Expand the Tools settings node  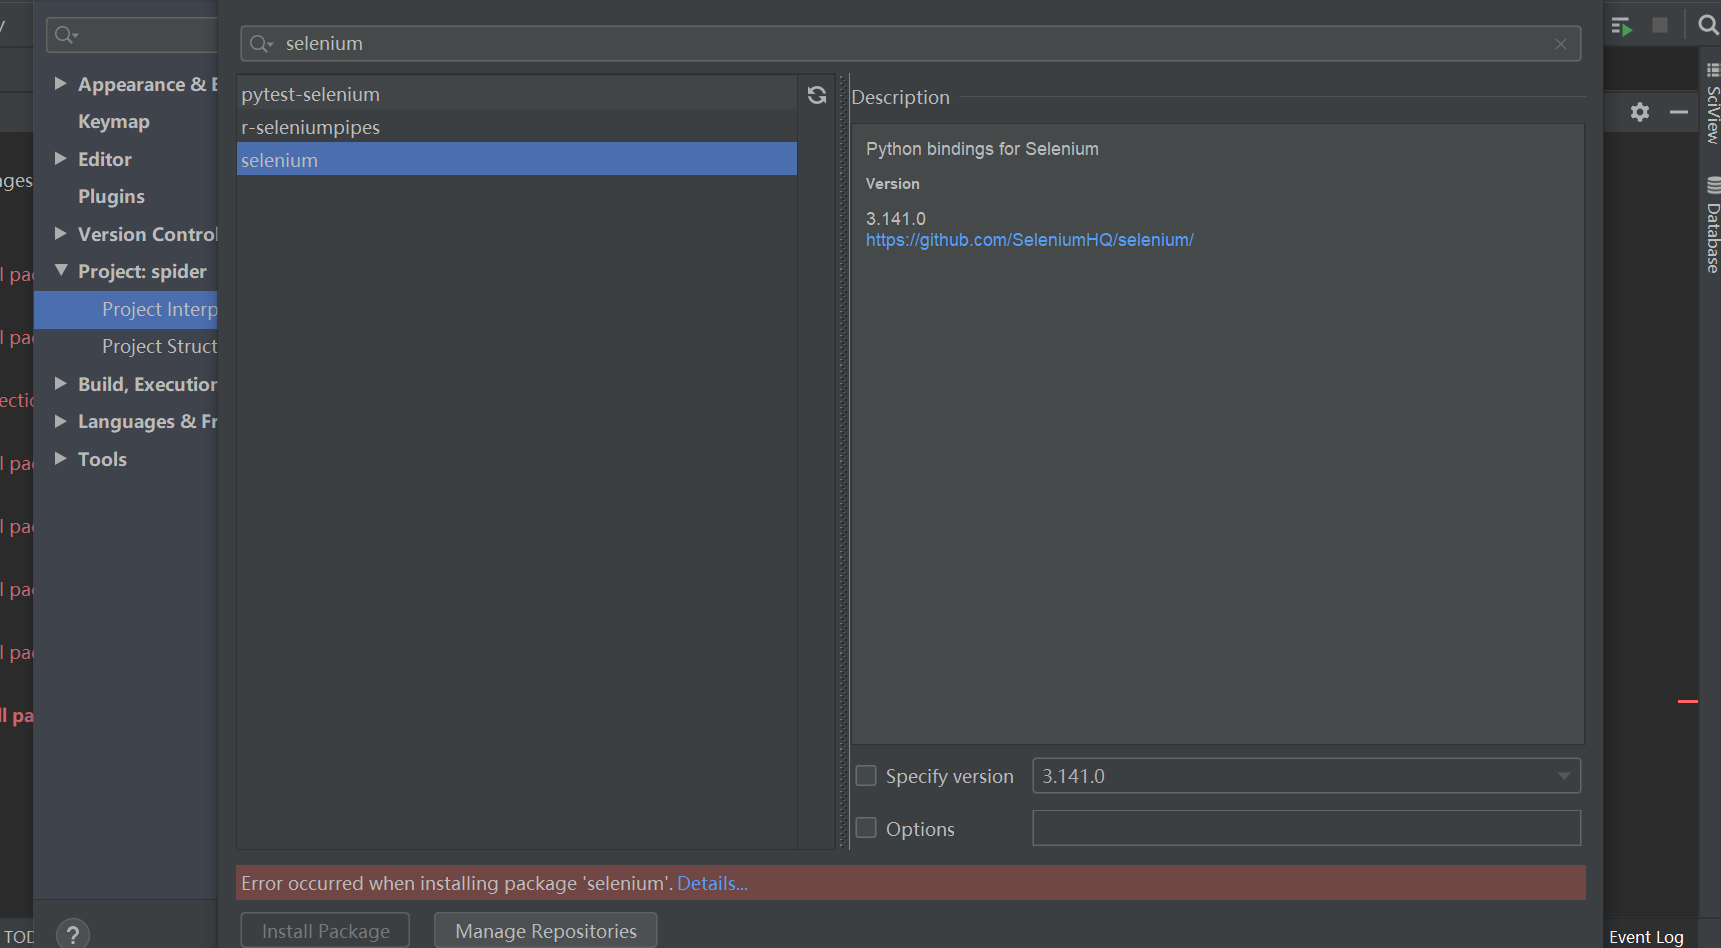pos(60,459)
